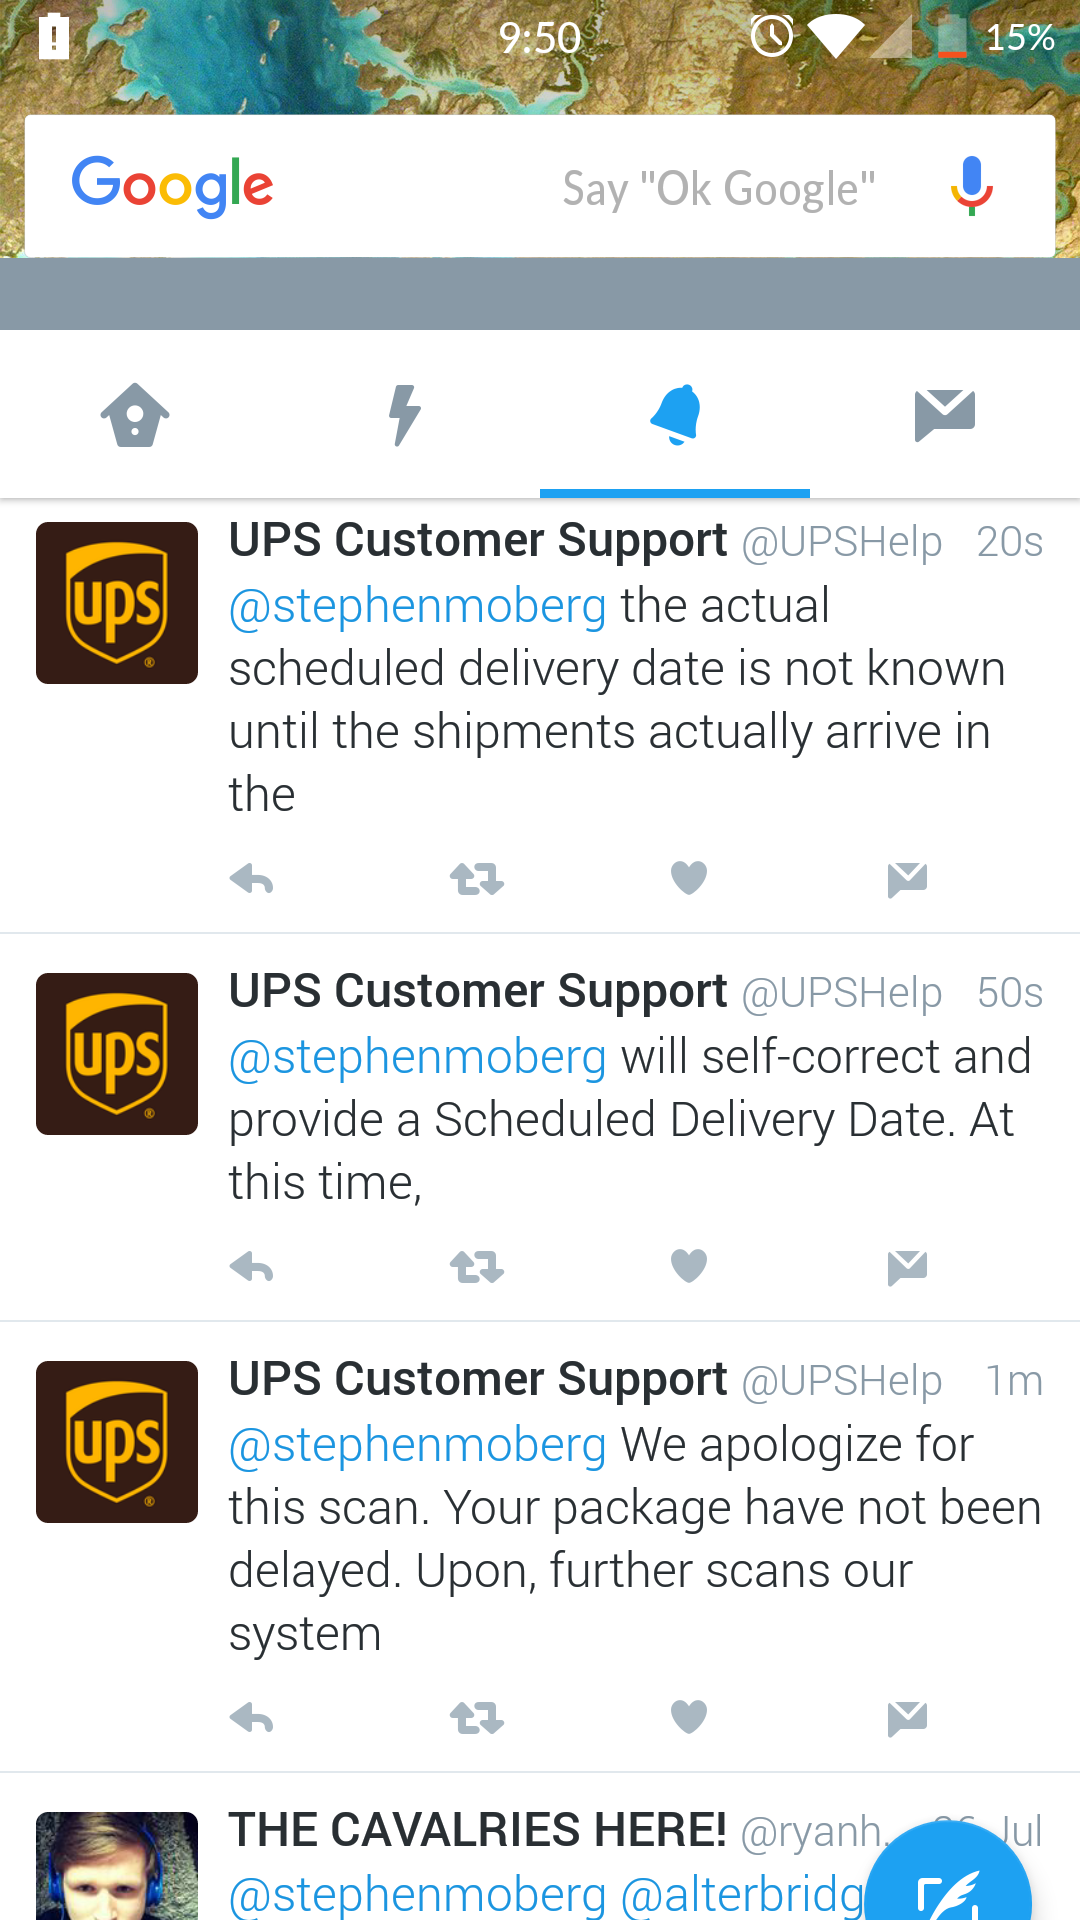Screen dimensions: 1080x1920
Task: Tap the Google voice search microphone
Action: (x=971, y=186)
